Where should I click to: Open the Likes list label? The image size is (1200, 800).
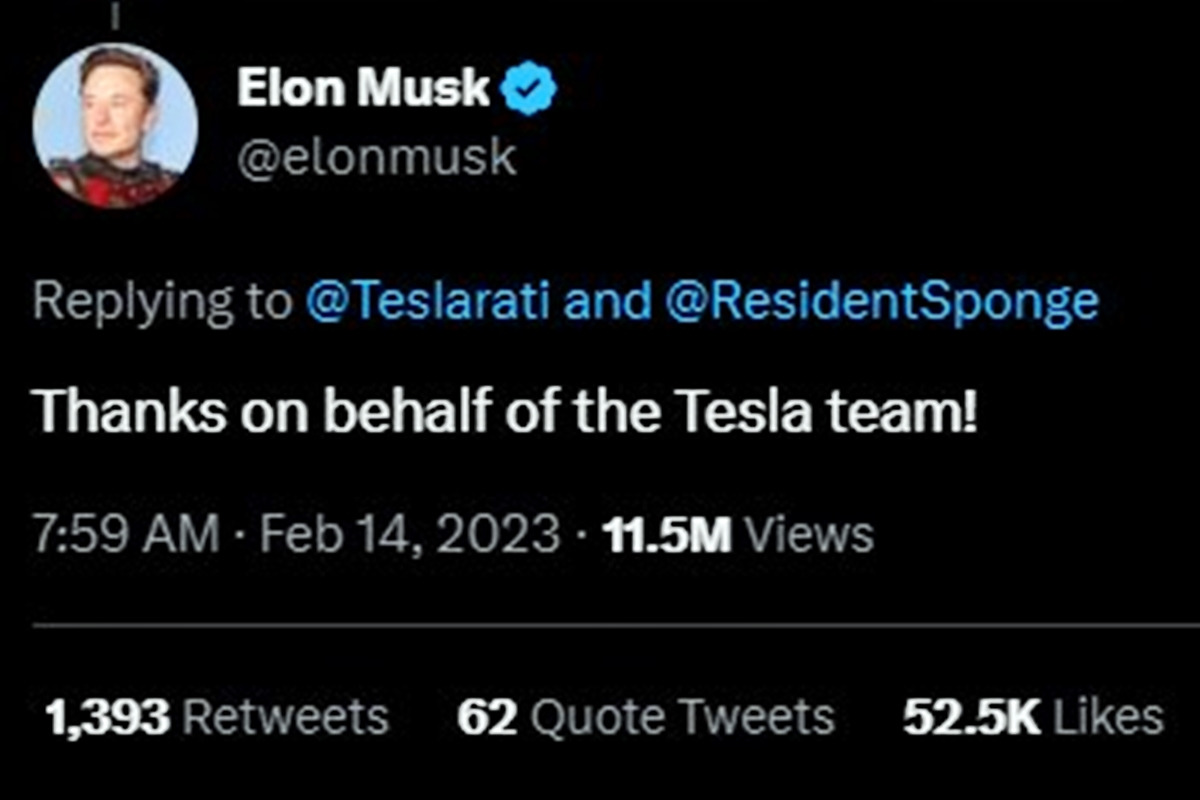coord(1107,717)
